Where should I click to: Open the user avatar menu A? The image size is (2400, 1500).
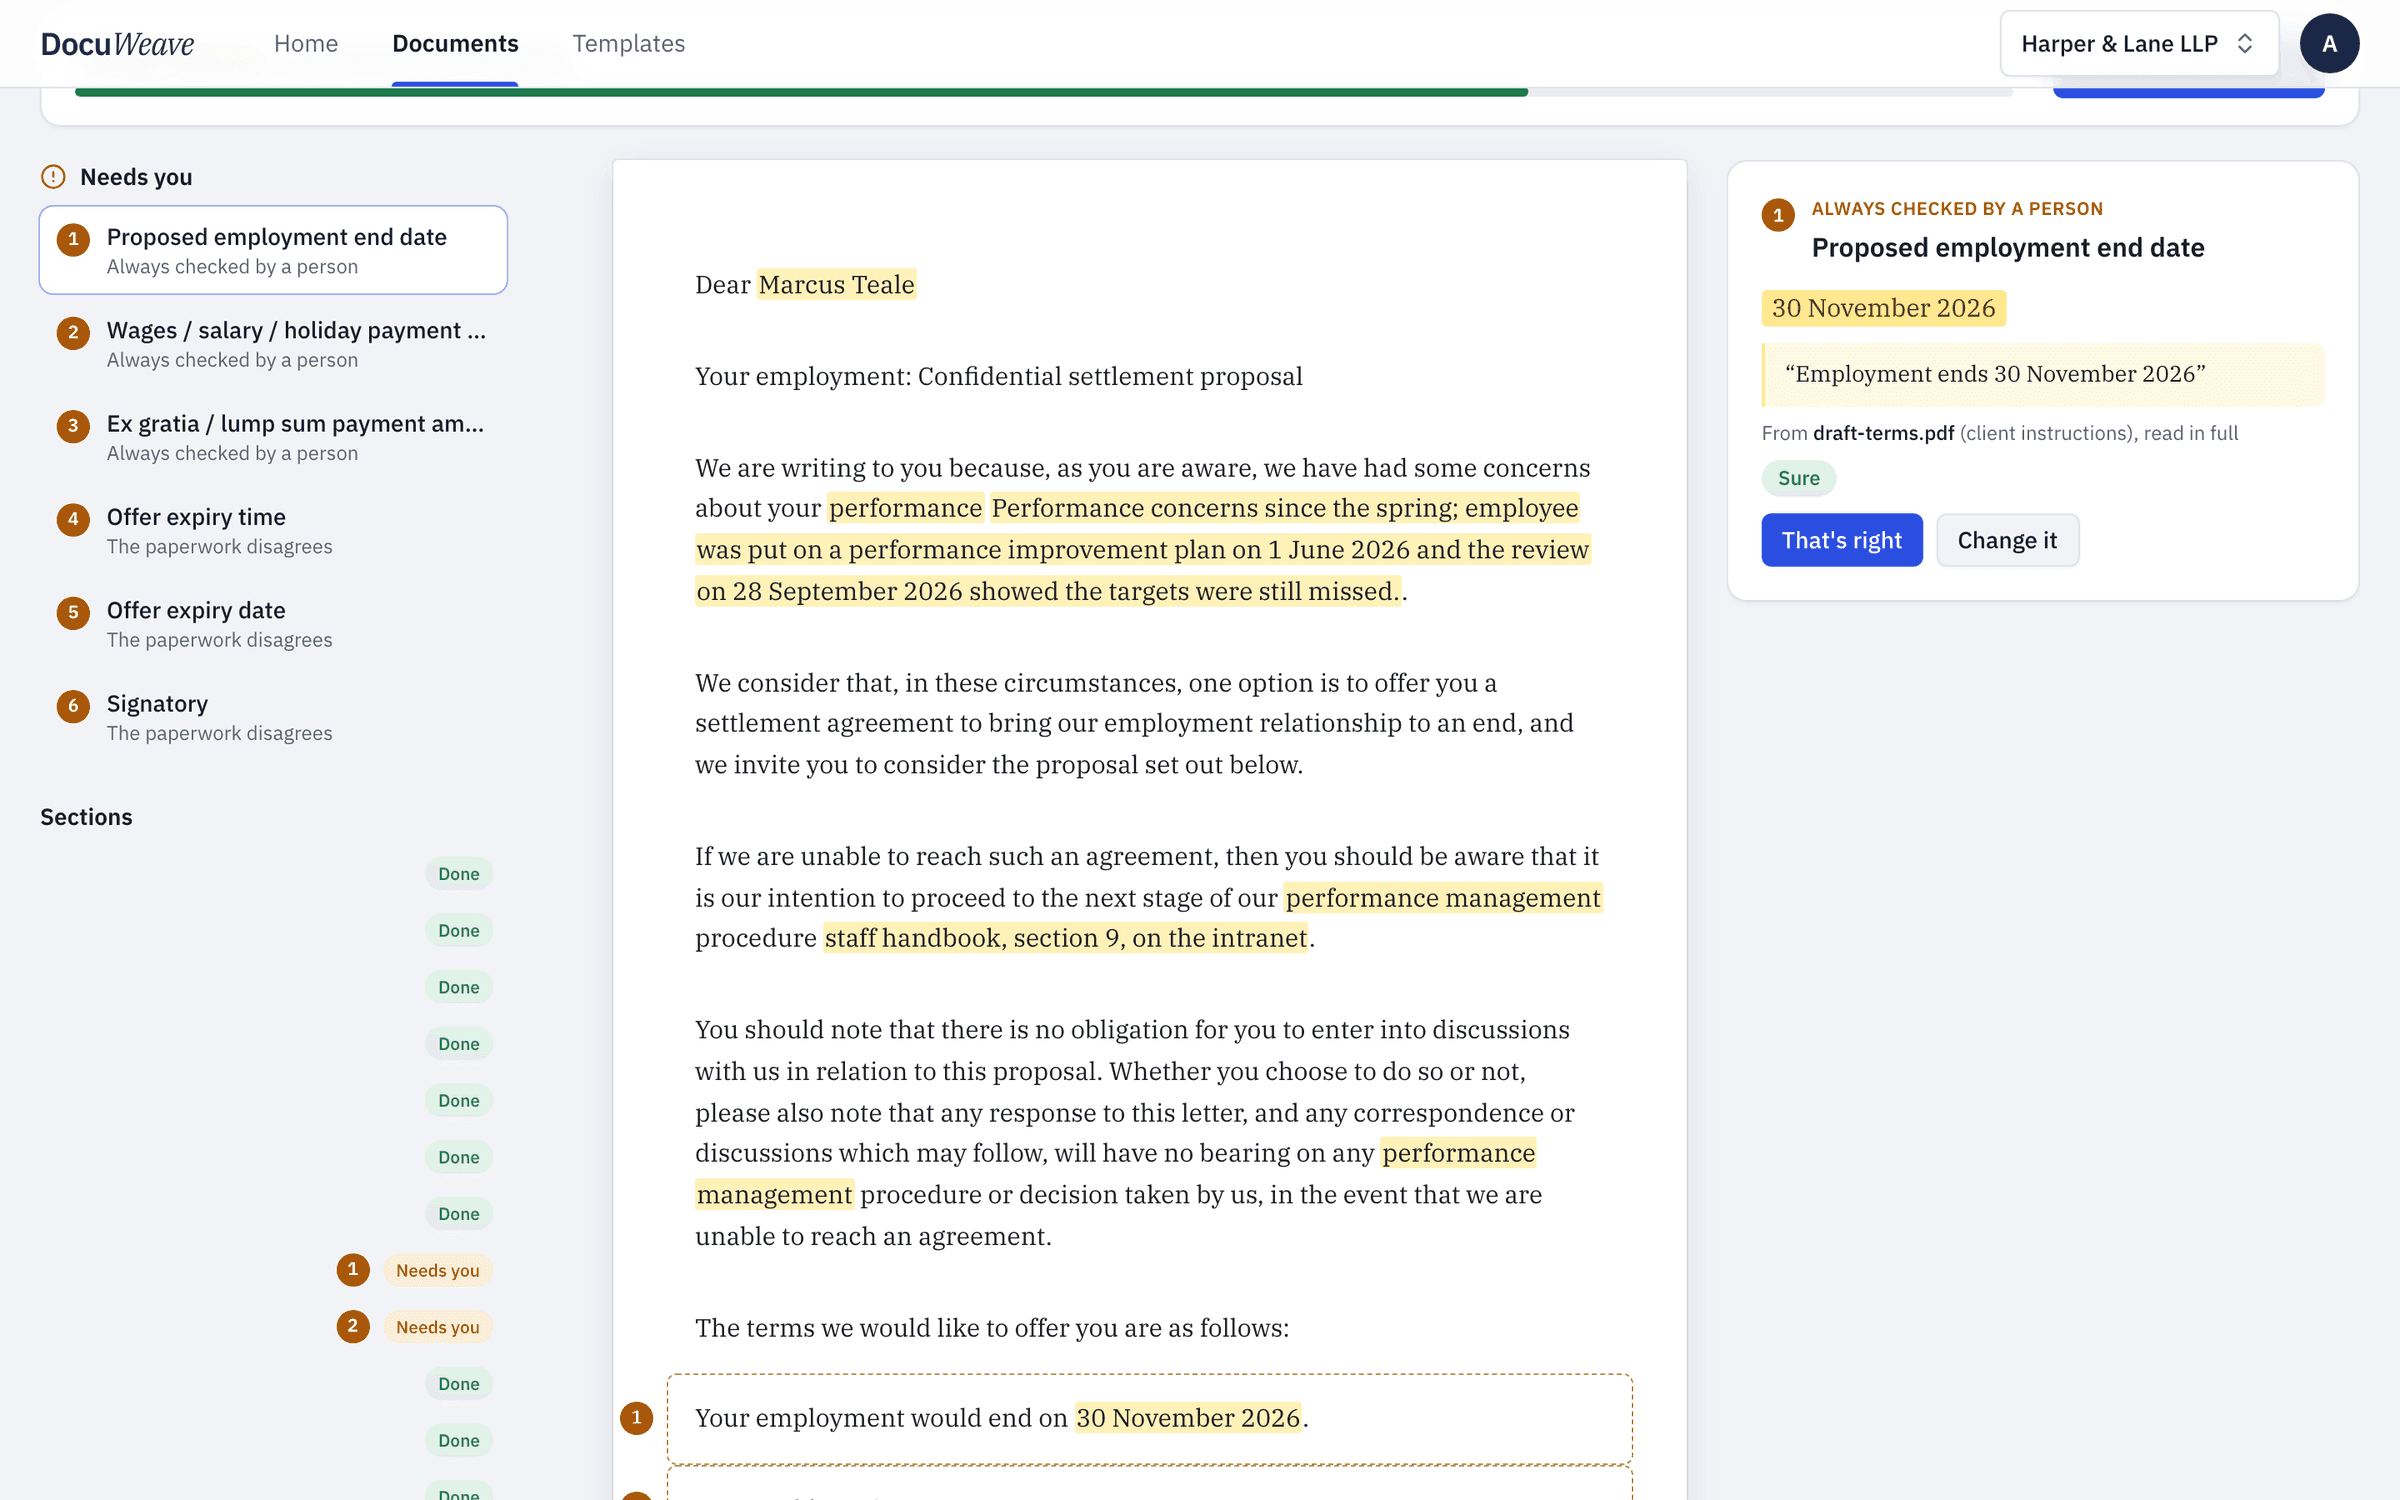coord(2329,43)
